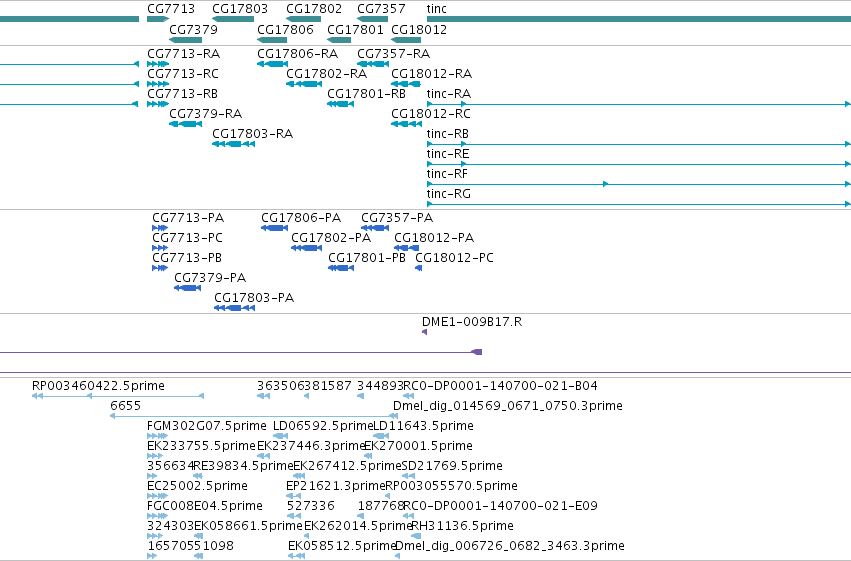Select protein CG7713-PC

tap(187, 238)
